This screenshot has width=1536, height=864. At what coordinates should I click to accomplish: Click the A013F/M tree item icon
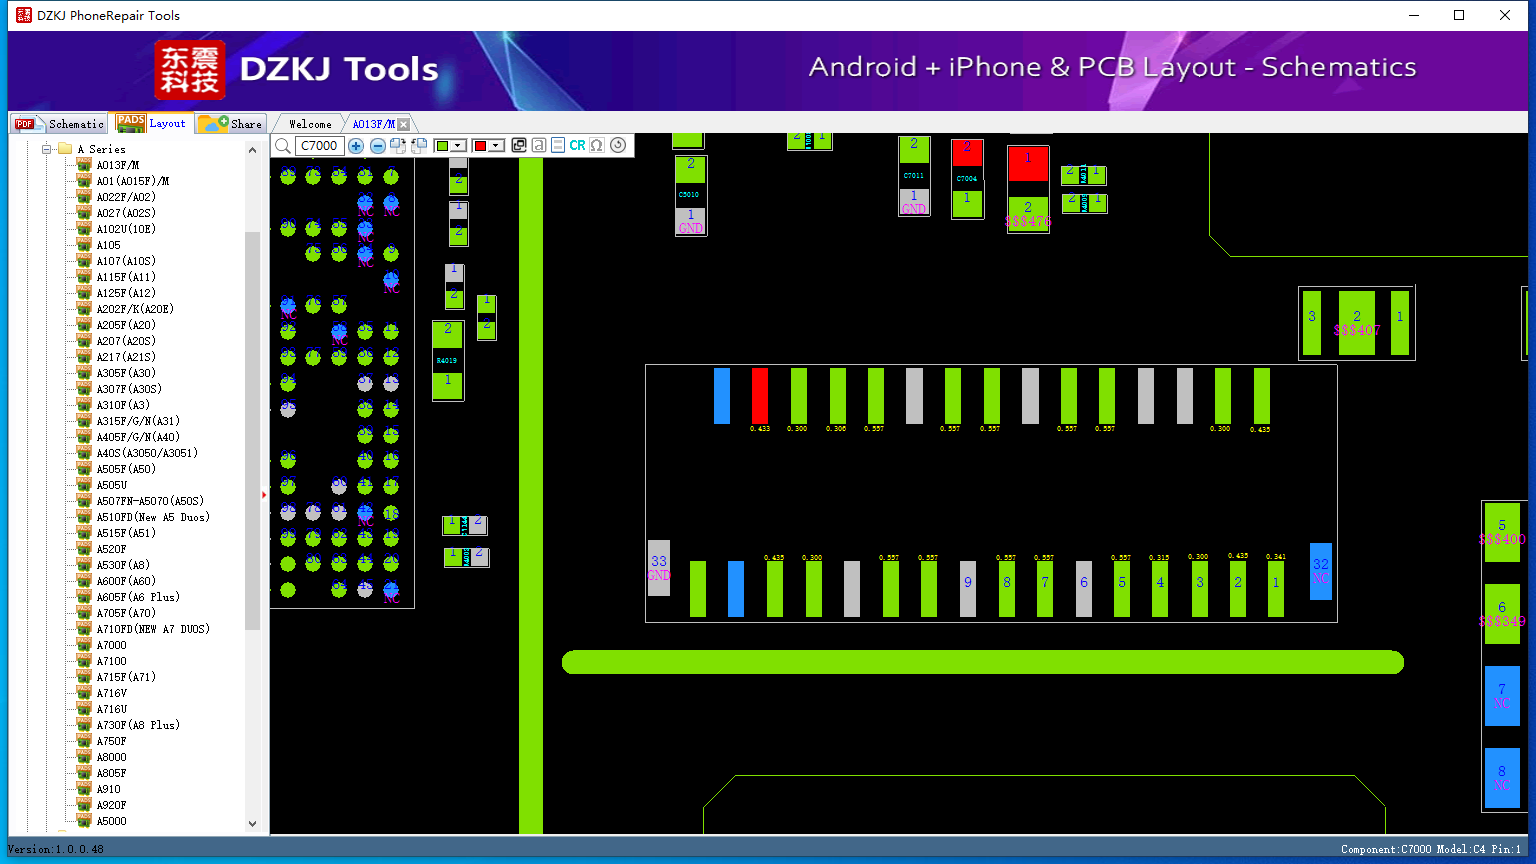click(x=85, y=165)
